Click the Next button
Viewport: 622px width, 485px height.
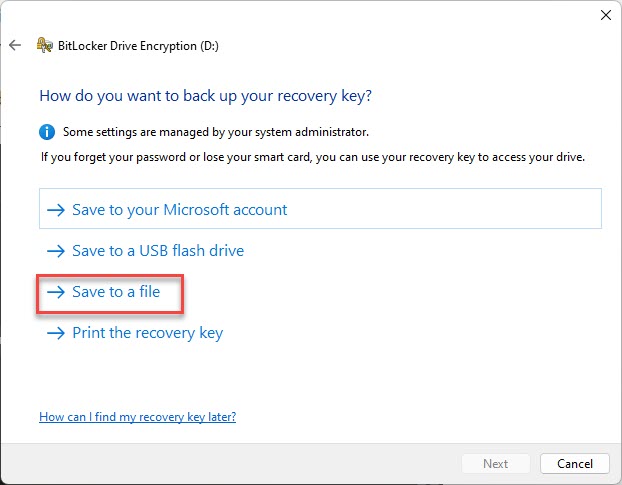point(495,464)
